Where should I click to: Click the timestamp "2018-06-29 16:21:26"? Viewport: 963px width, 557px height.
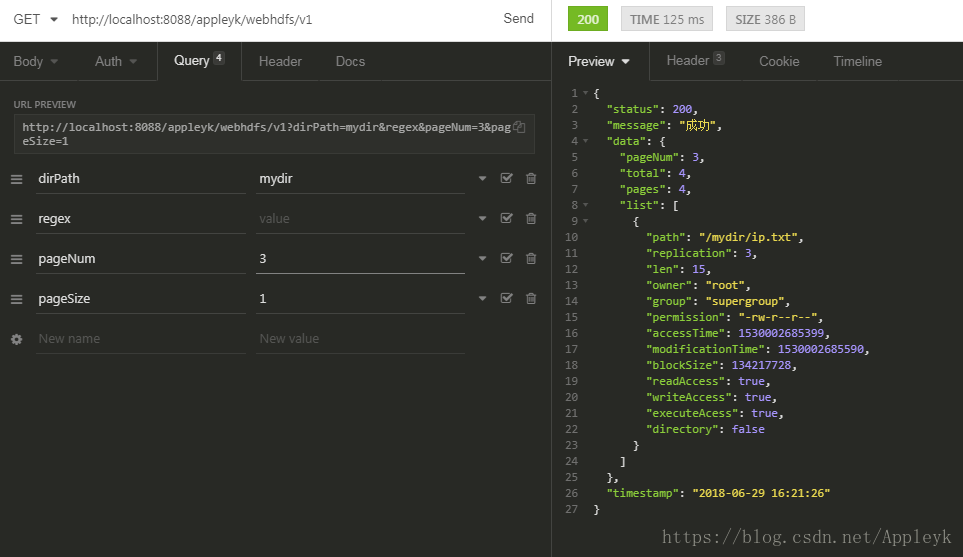click(x=762, y=493)
